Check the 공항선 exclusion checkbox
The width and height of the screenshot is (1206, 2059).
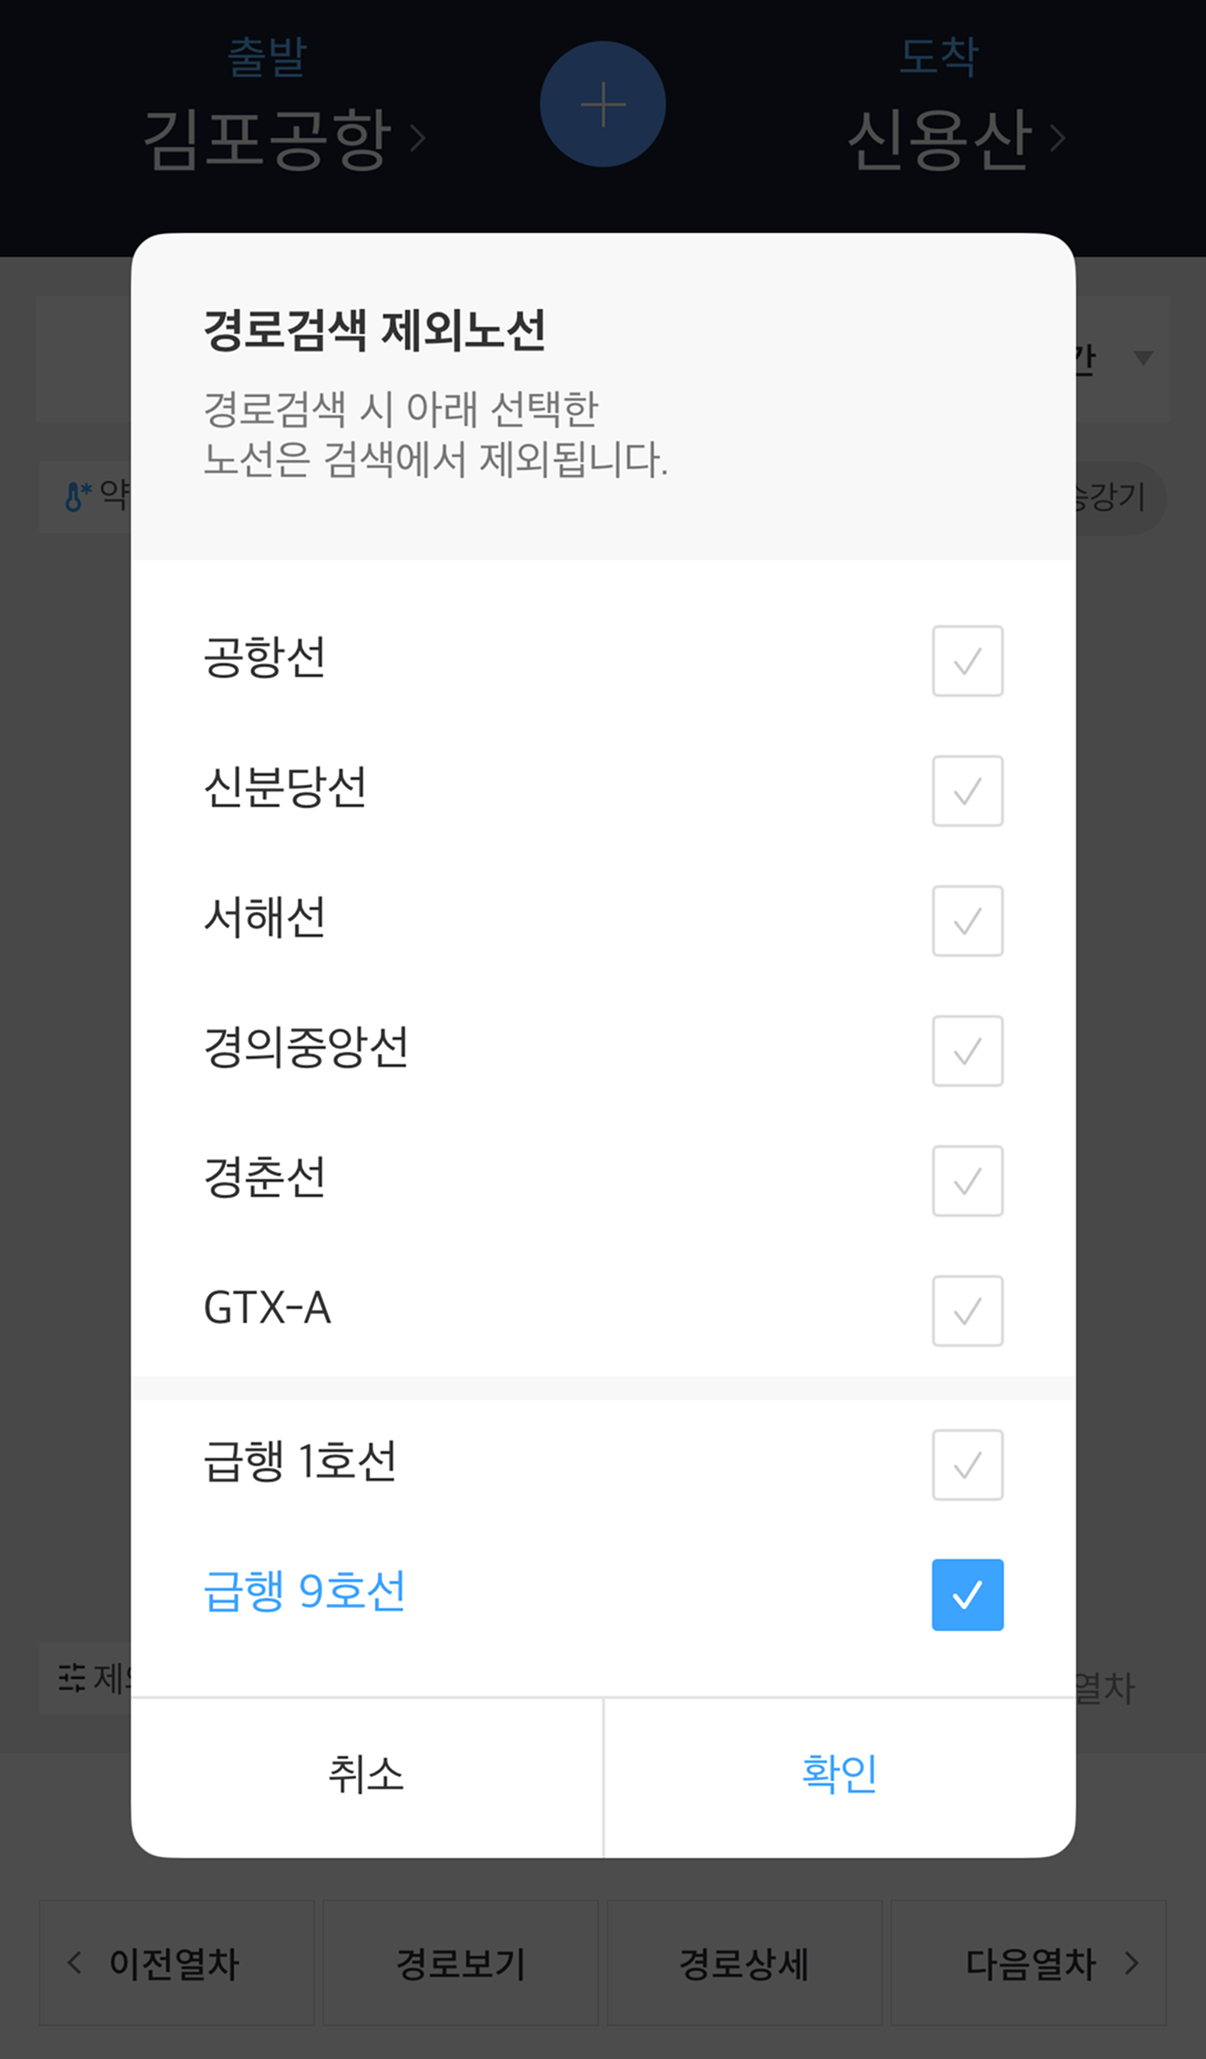pos(967,661)
